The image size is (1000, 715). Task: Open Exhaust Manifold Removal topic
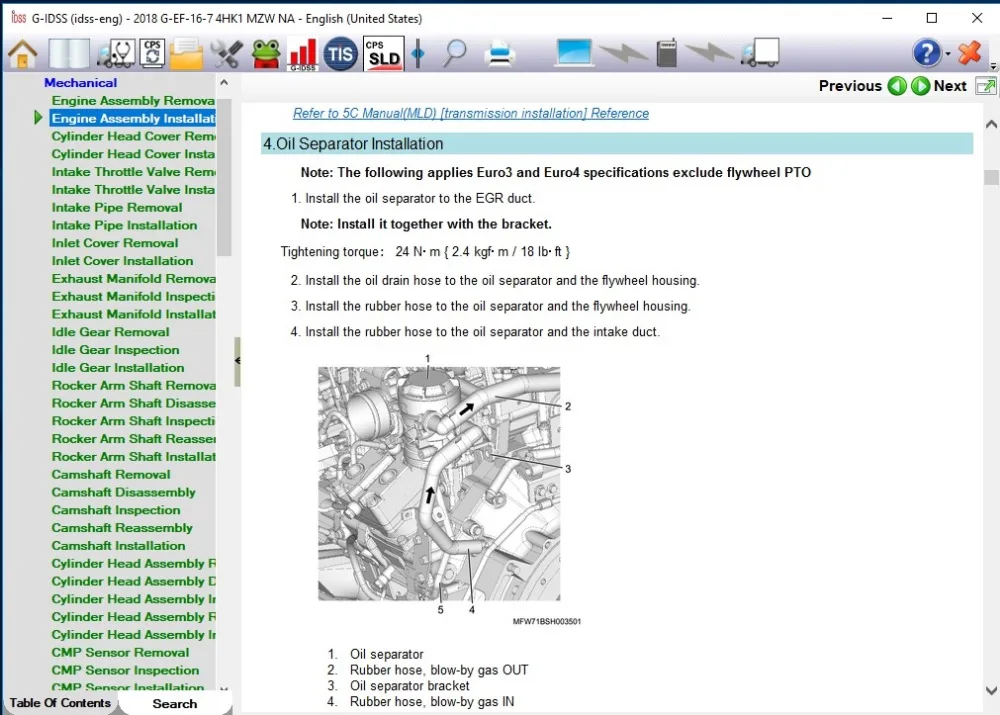[x=133, y=279]
